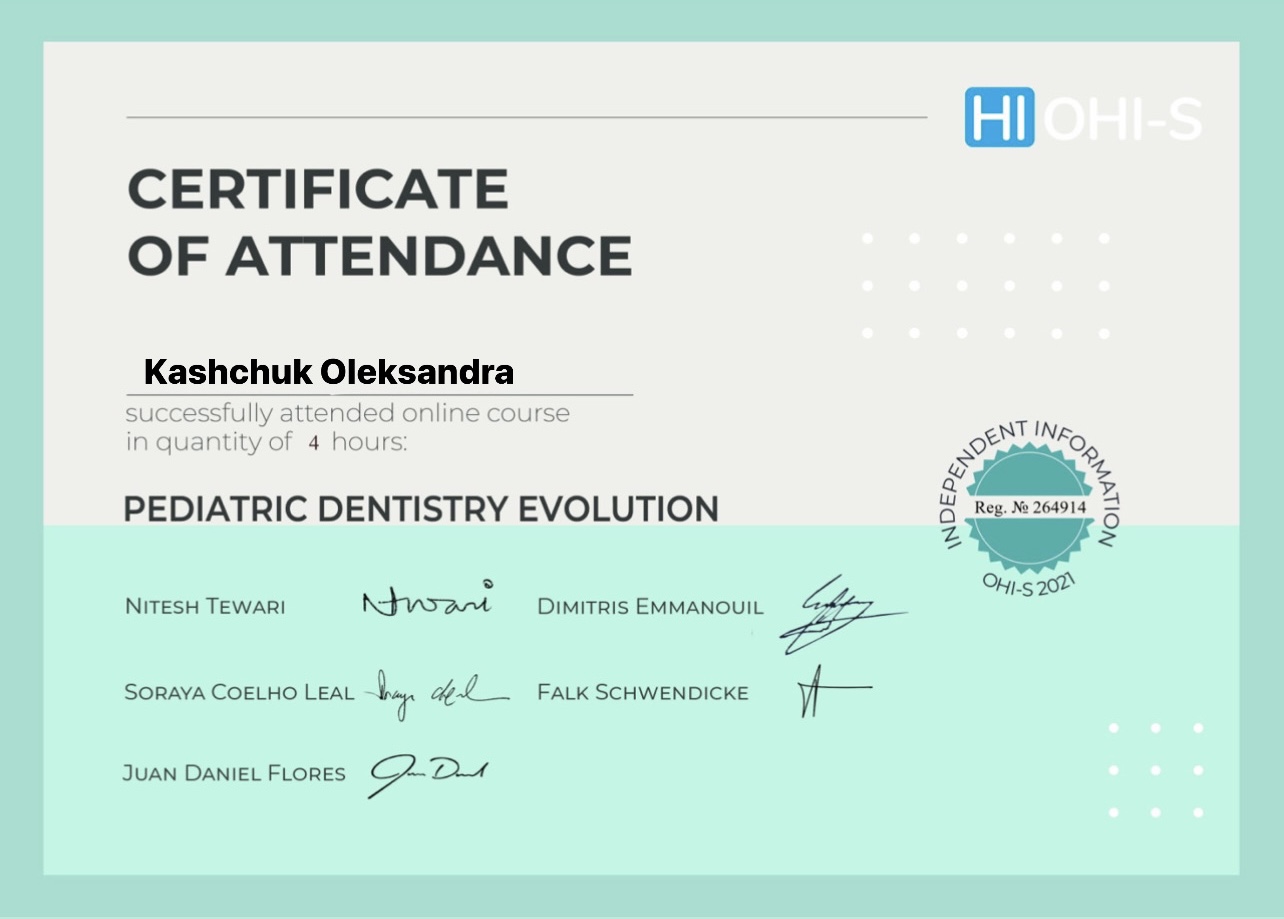Click the hours number 4
1284x919 pixels.
point(313,443)
